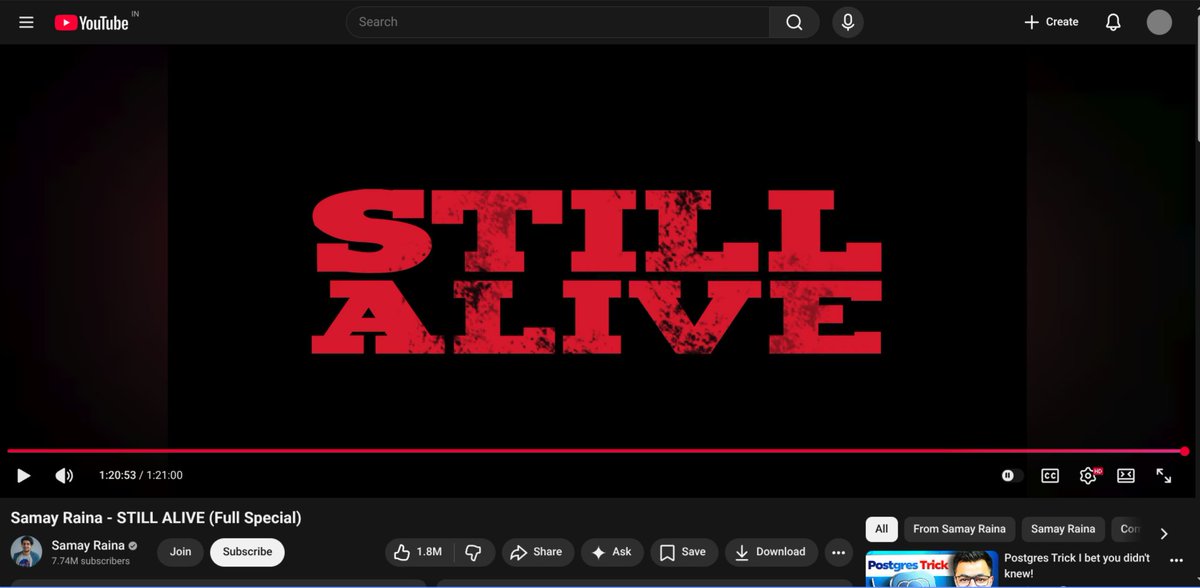Image resolution: width=1200 pixels, height=588 pixels.
Task: Open more actions ellipsis menu
Action: click(x=838, y=552)
